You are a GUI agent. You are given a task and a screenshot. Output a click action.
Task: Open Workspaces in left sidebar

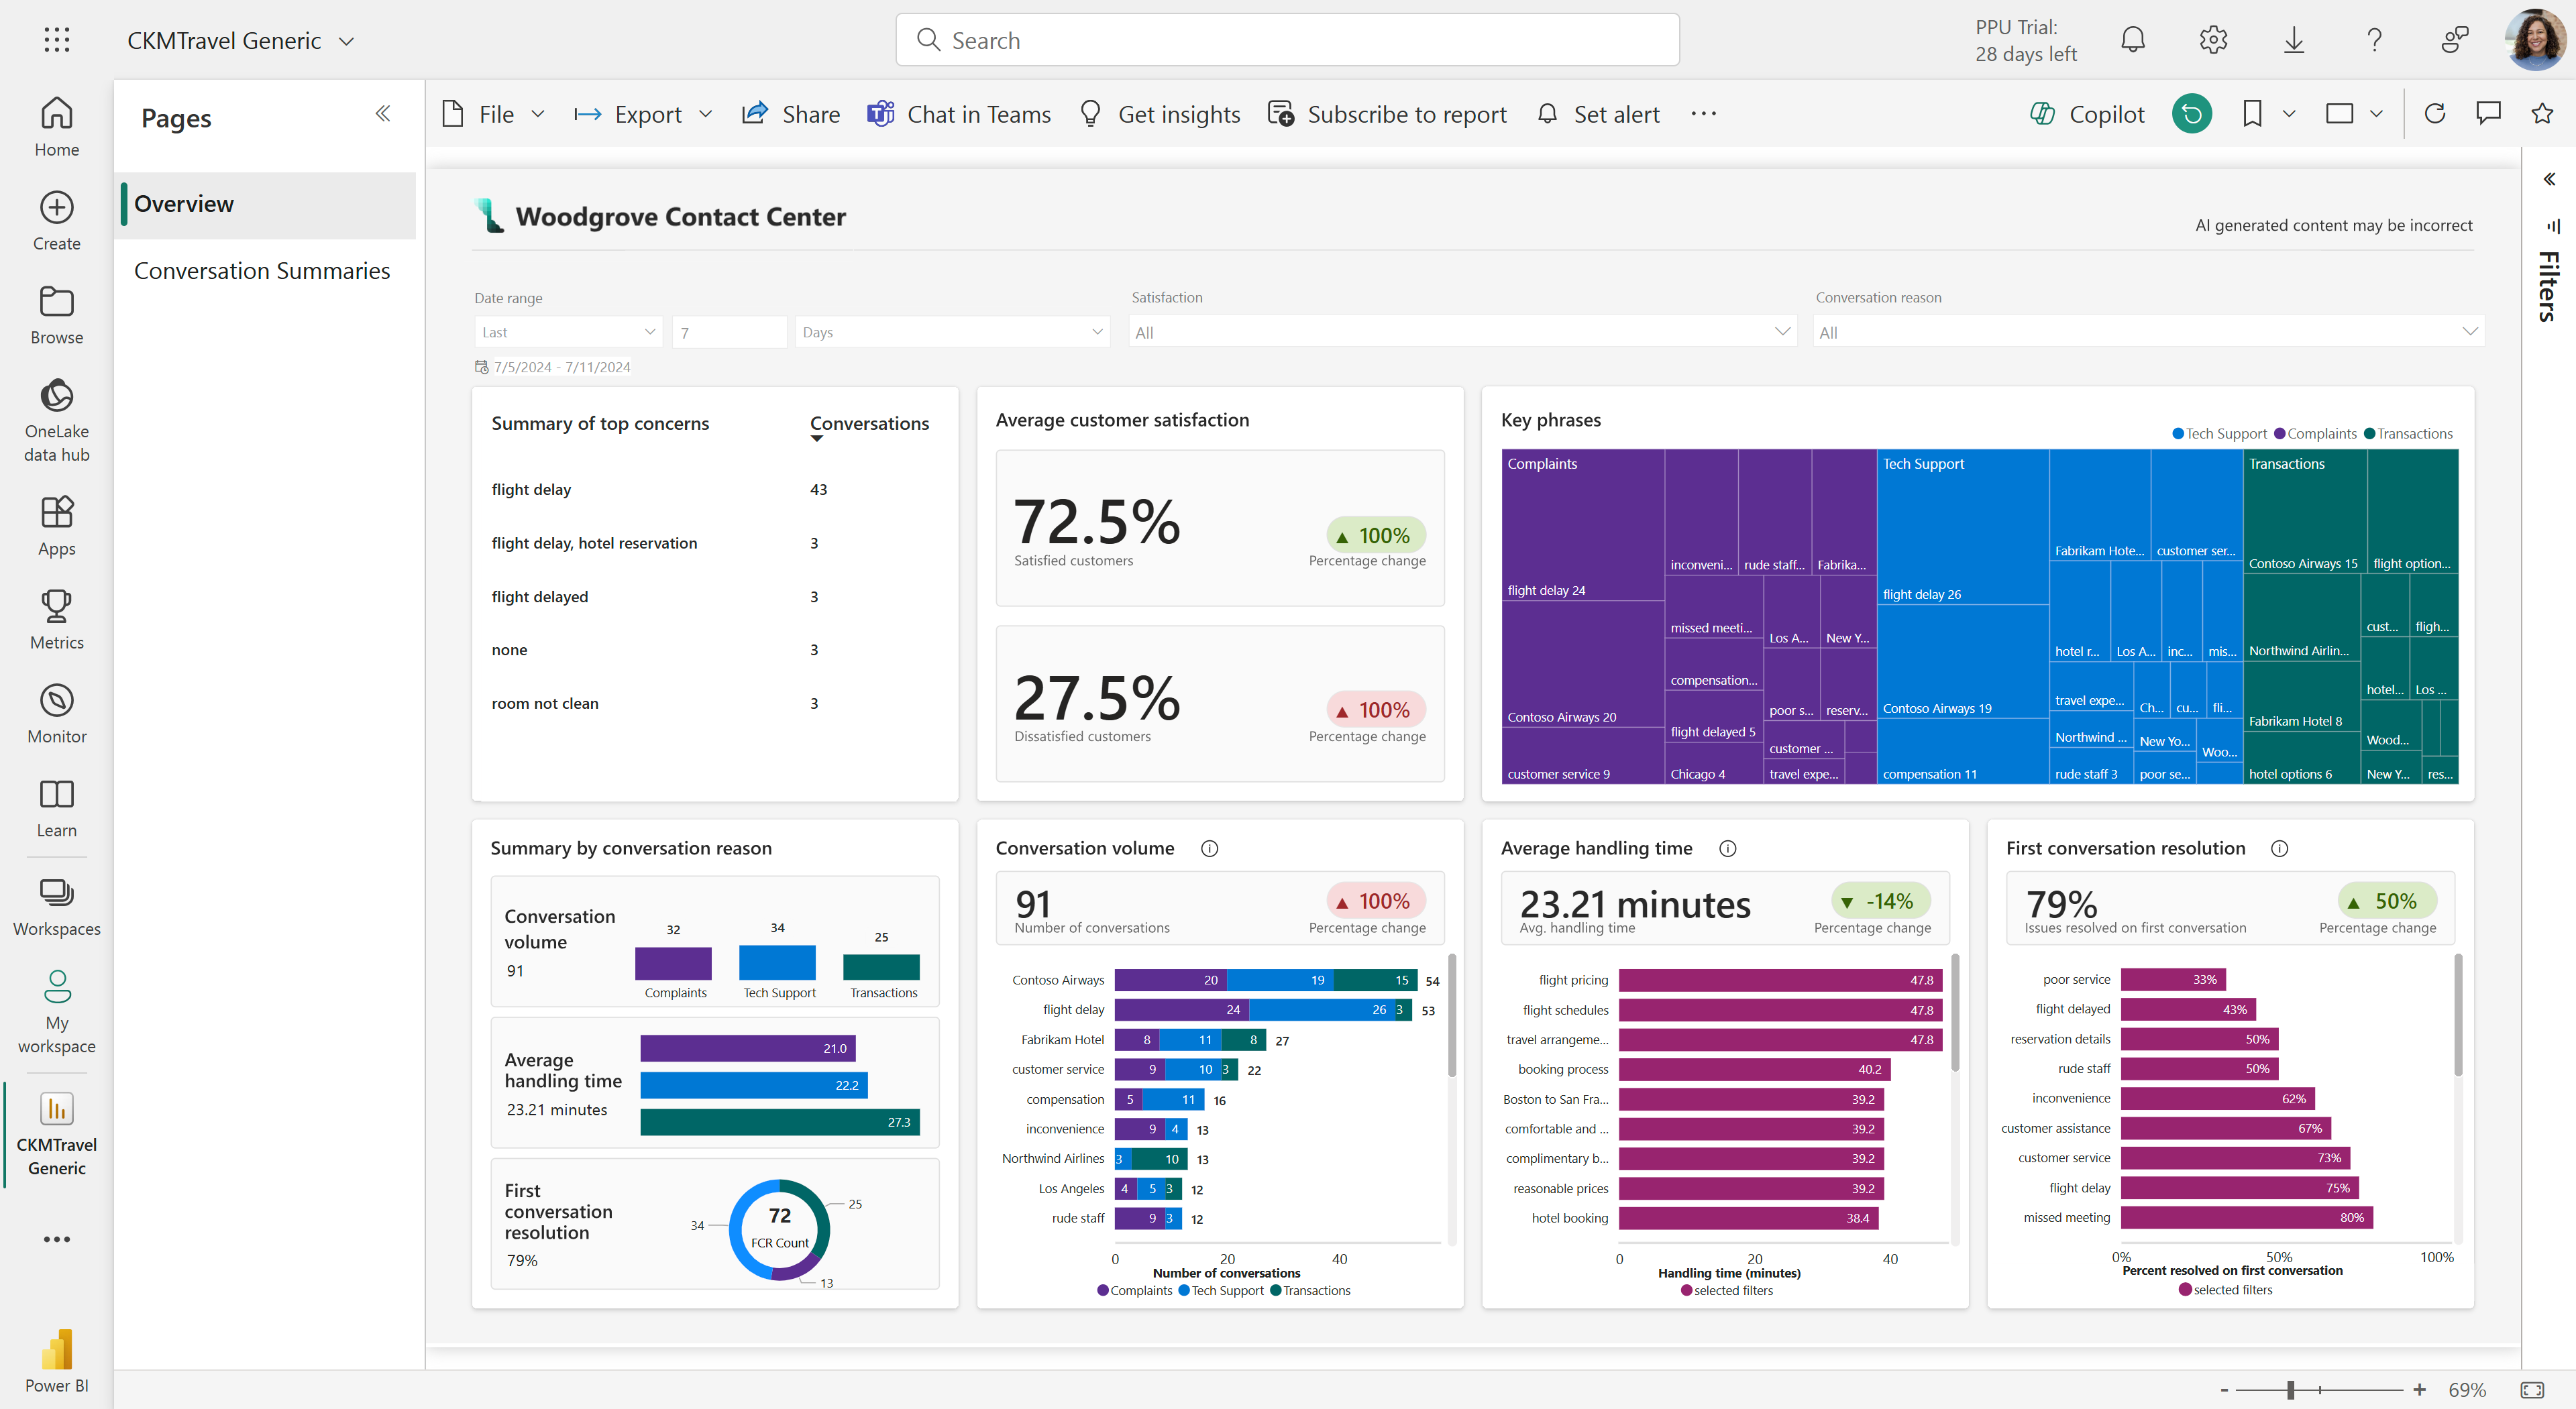(x=57, y=907)
